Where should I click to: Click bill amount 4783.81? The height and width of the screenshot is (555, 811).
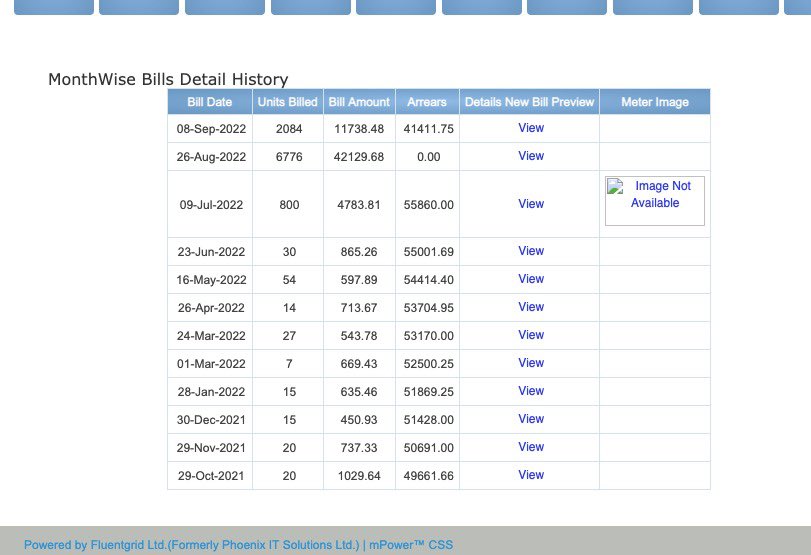pos(359,205)
